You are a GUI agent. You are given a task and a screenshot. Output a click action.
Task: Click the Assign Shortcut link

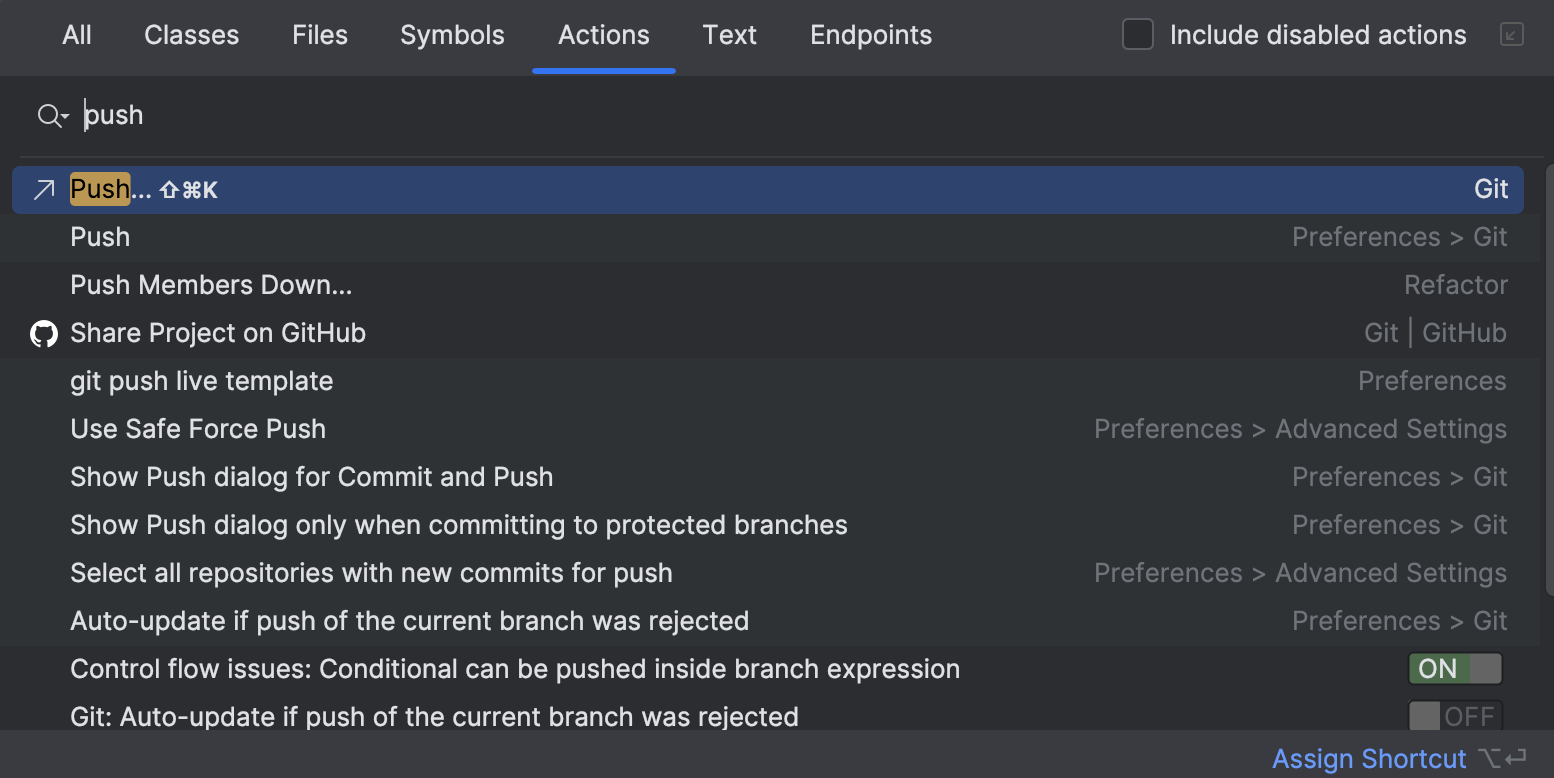pyautogui.click(x=1369, y=758)
